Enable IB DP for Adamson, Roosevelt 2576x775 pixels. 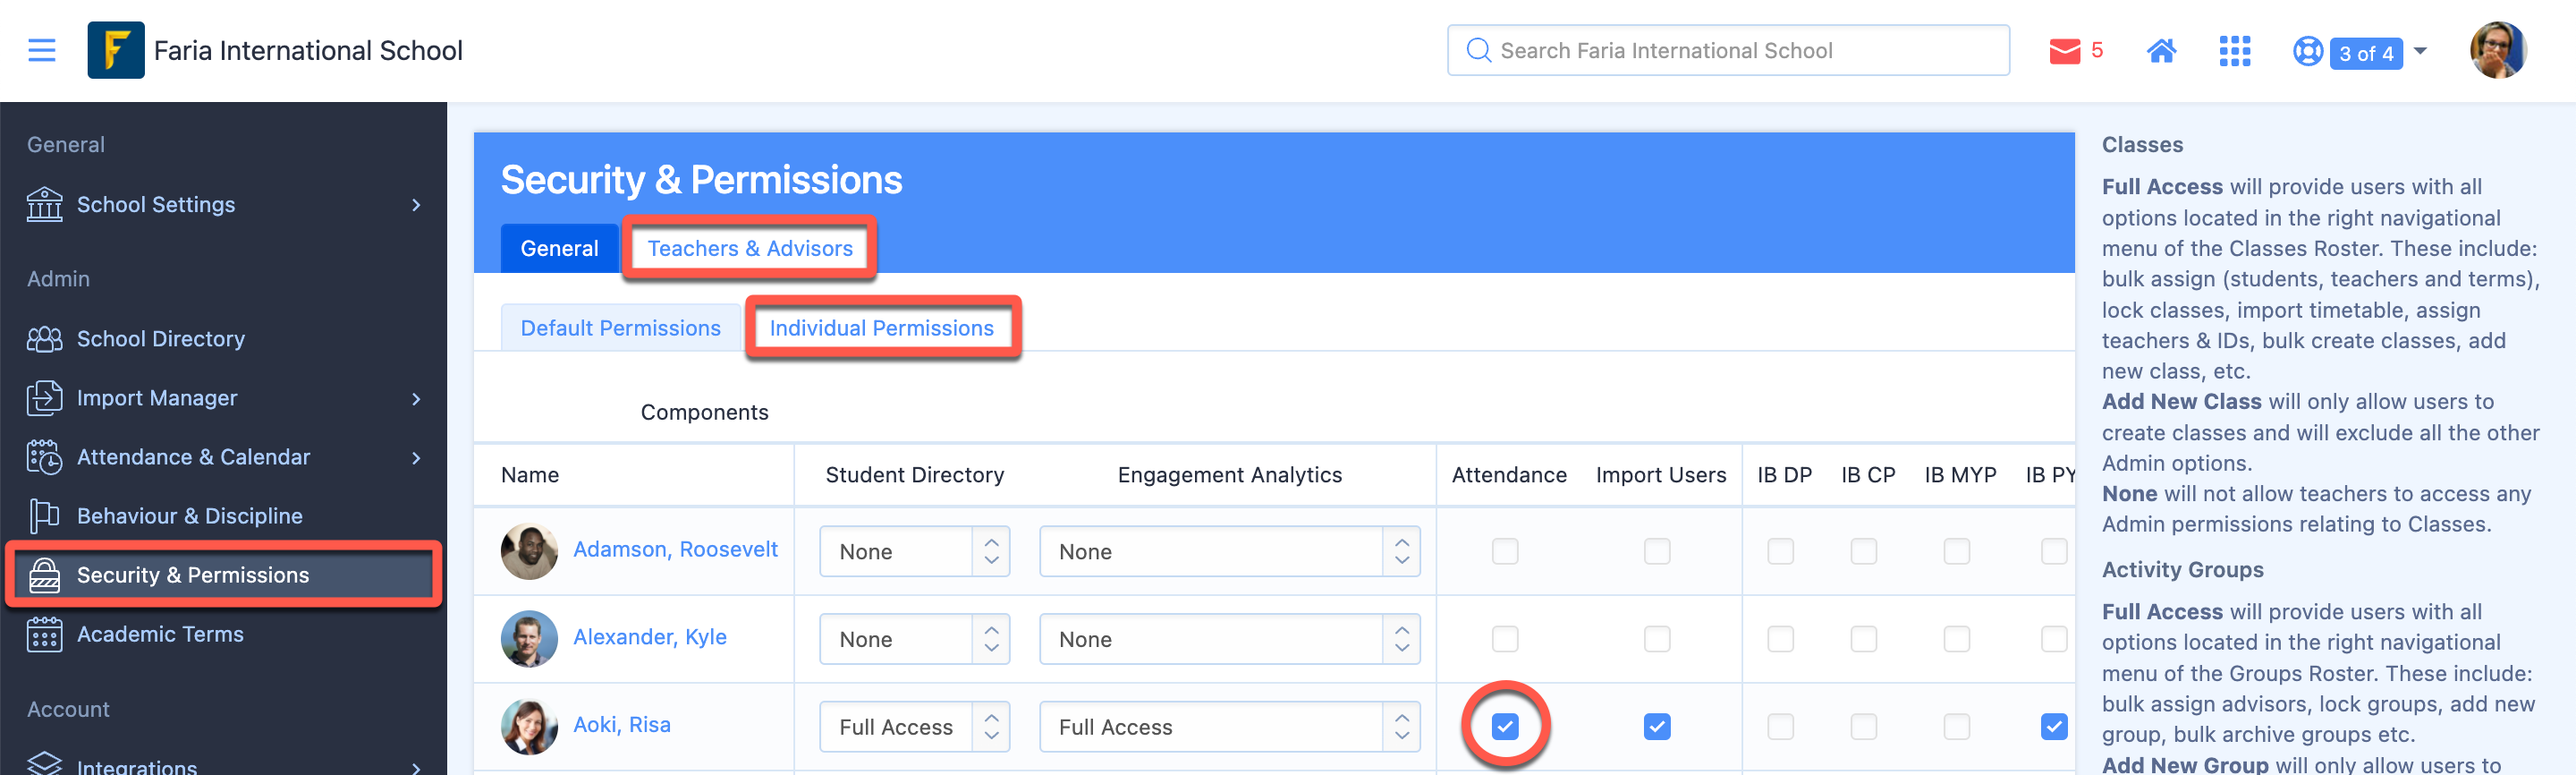tap(1780, 551)
